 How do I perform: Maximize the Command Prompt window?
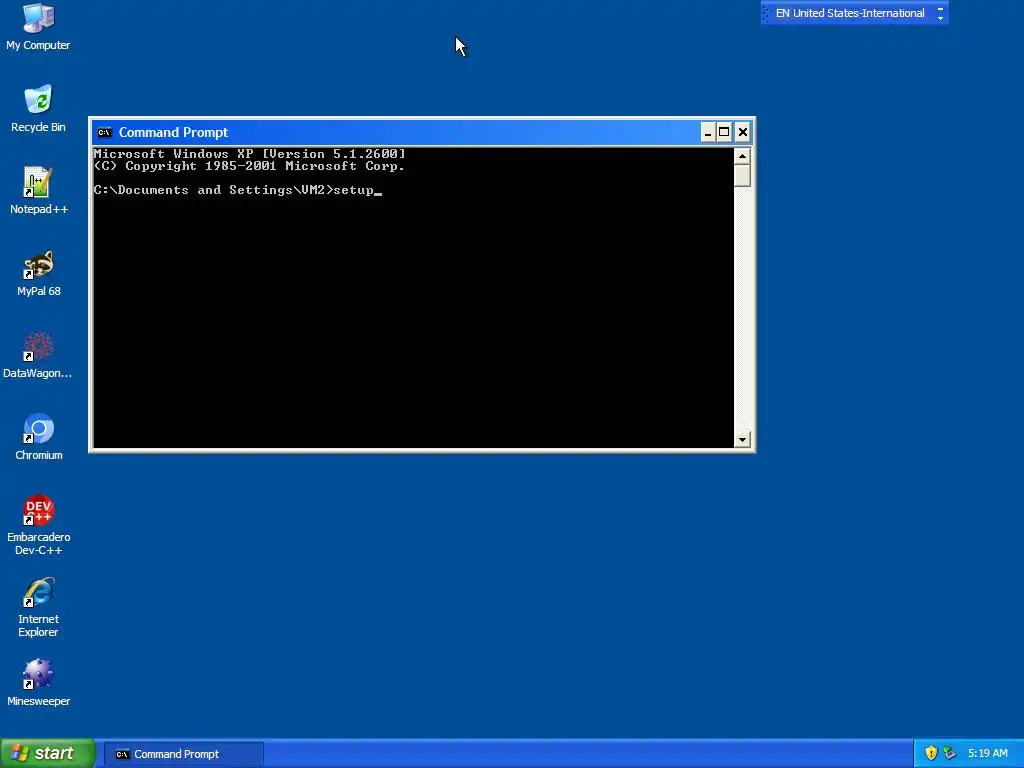[724, 133]
